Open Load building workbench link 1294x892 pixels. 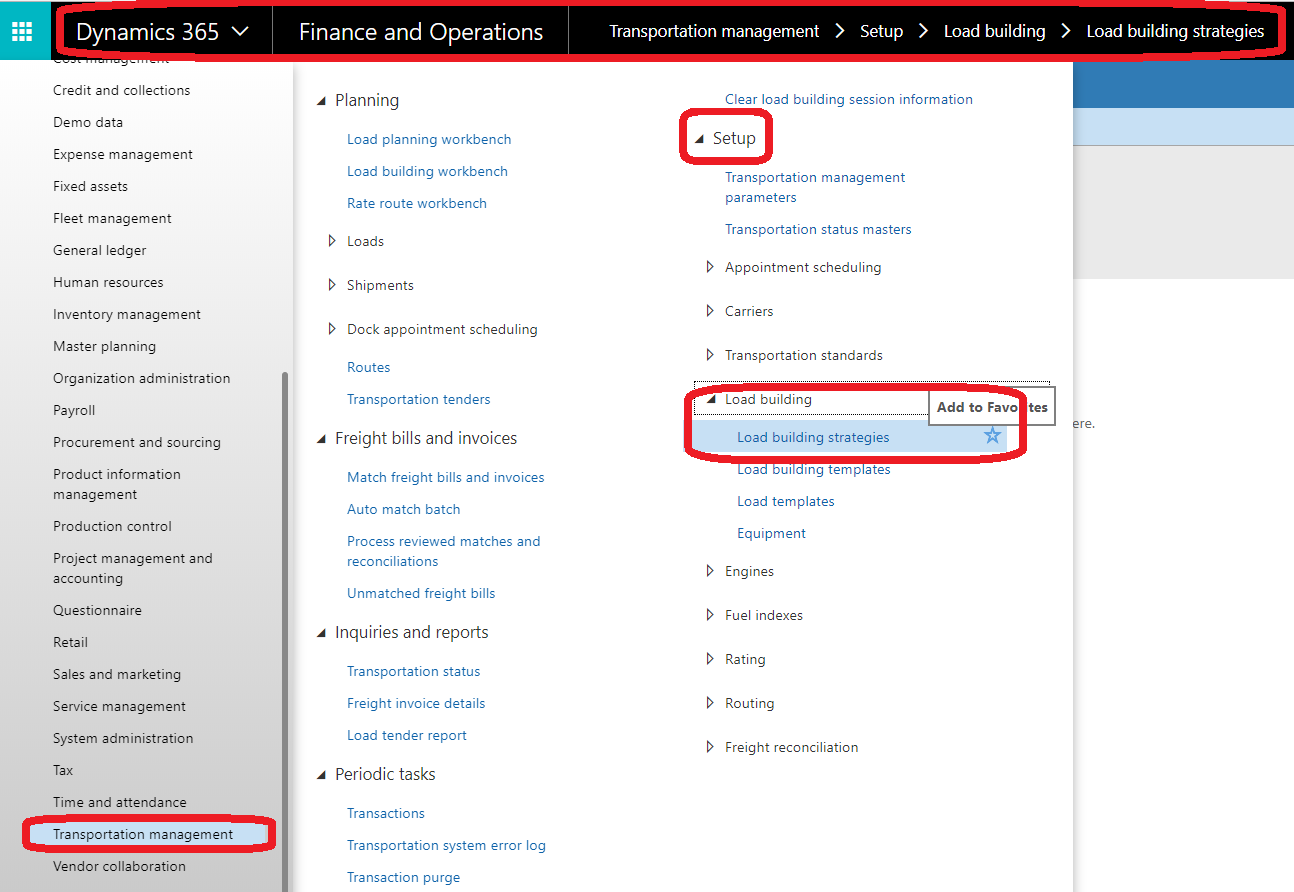tap(427, 171)
